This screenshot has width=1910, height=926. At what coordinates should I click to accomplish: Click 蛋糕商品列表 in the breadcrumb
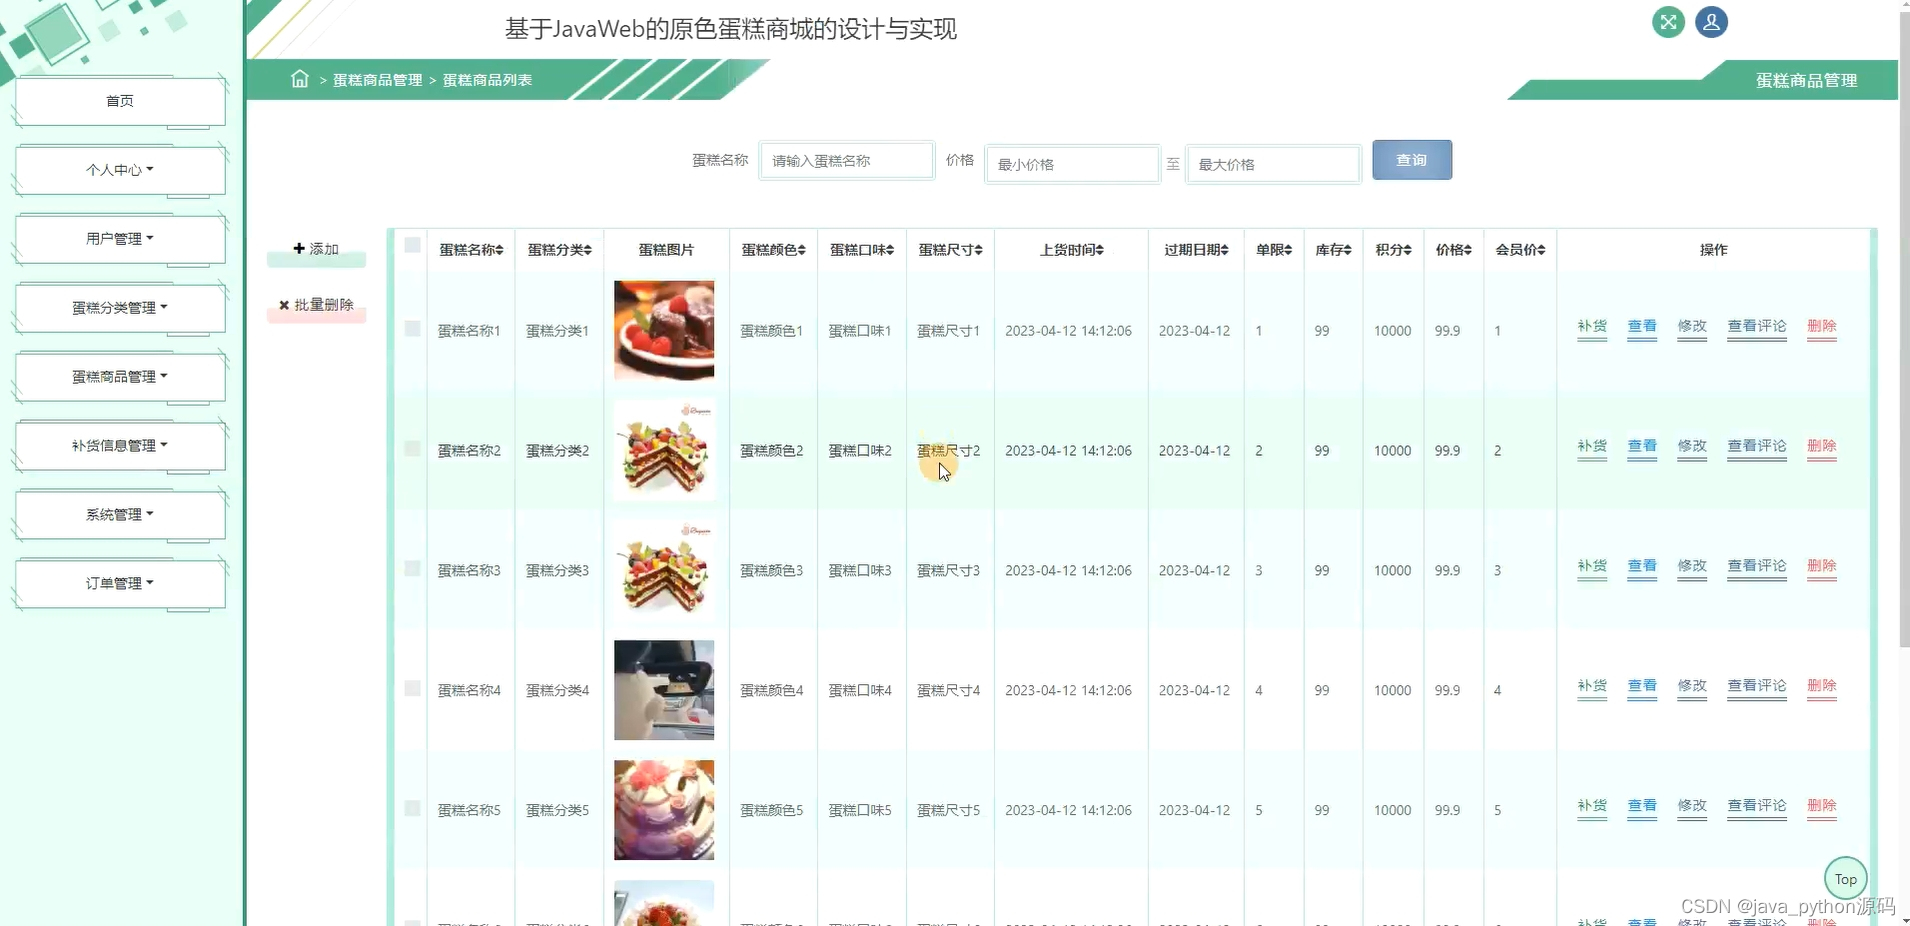[487, 80]
